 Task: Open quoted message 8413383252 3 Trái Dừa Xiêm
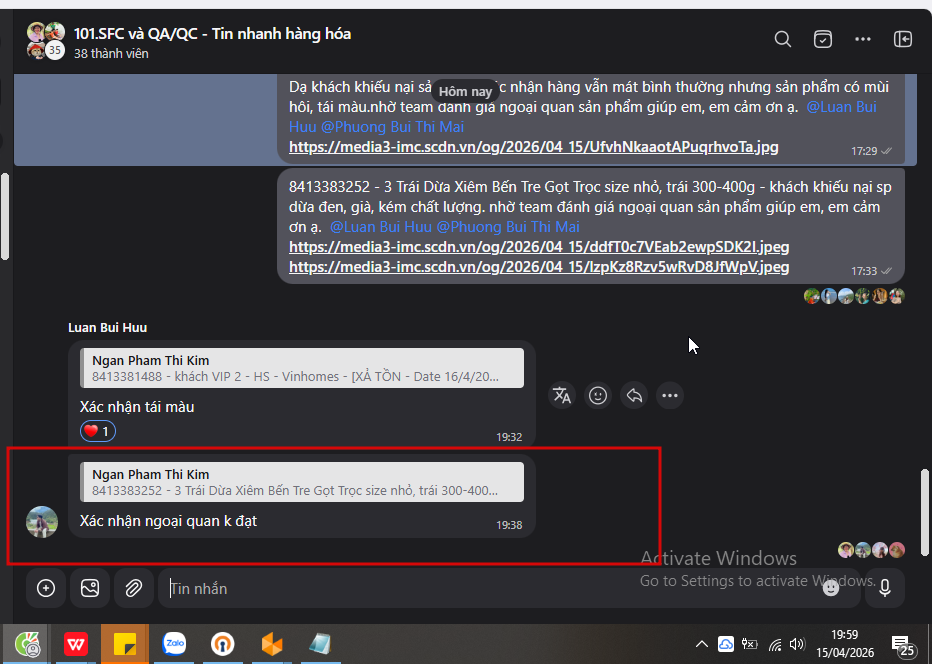coord(303,482)
